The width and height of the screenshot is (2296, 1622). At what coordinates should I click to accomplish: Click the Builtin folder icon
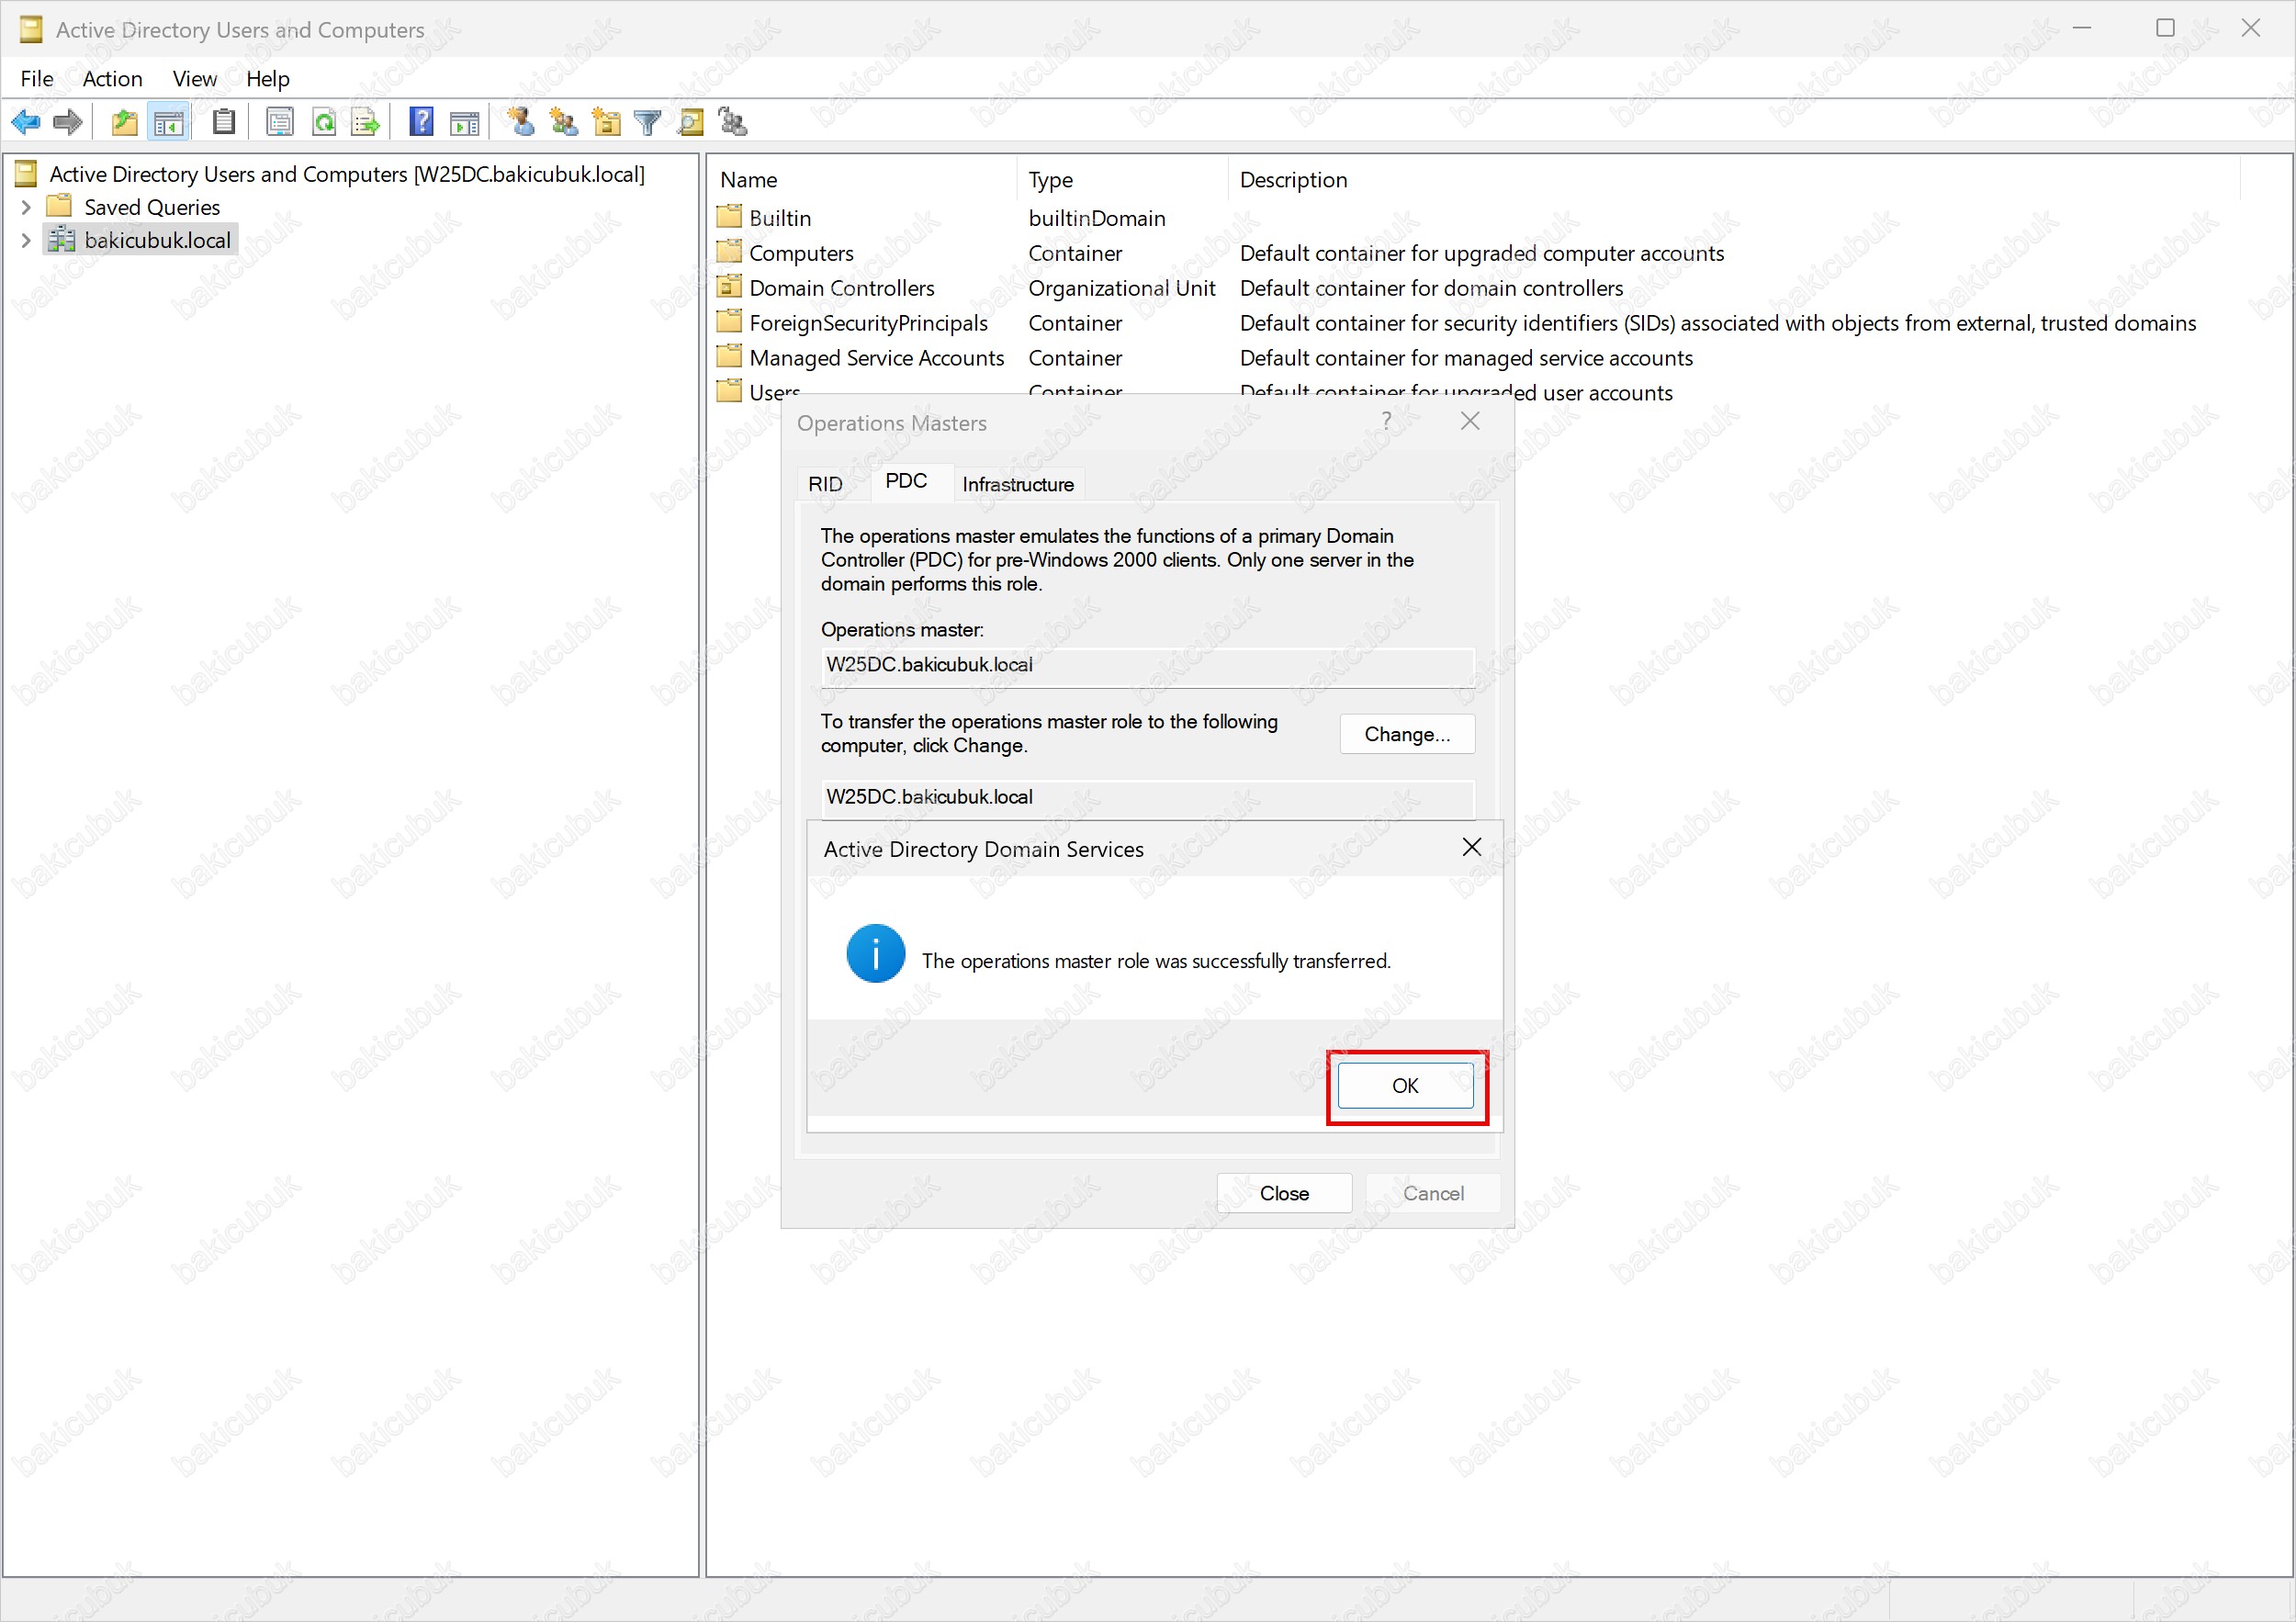coord(729,217)
